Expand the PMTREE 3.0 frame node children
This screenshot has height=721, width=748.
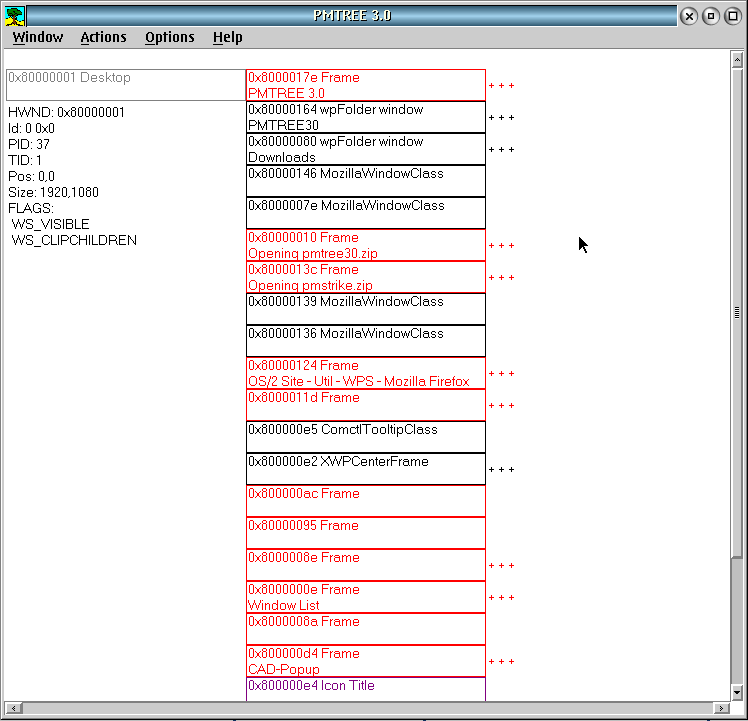point(501,85)
